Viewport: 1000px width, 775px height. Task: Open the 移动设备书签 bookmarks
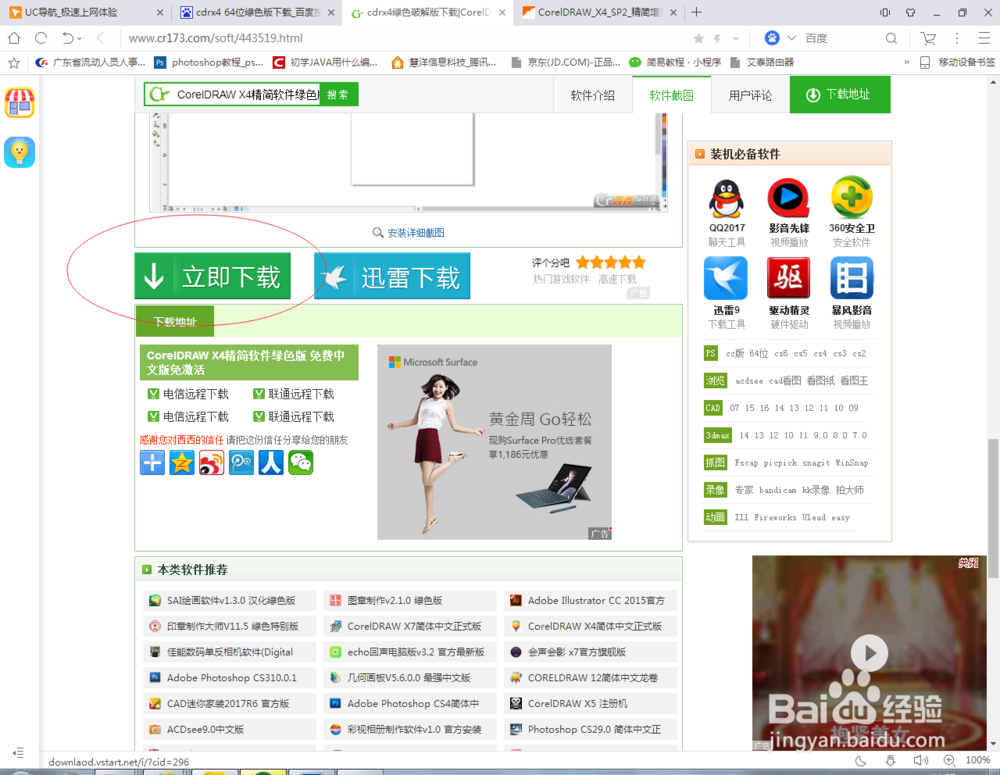pyautogui.click(x=957, y=63)
